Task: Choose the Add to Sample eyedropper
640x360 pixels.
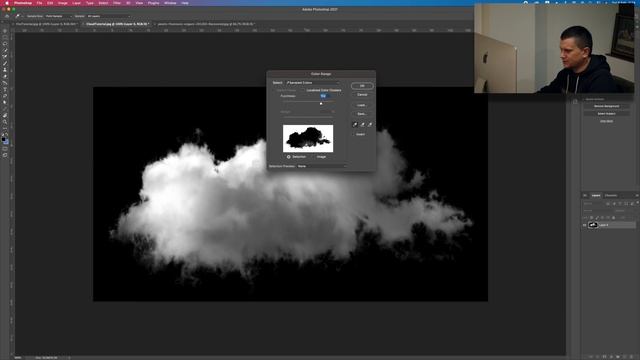Action: 362,124
